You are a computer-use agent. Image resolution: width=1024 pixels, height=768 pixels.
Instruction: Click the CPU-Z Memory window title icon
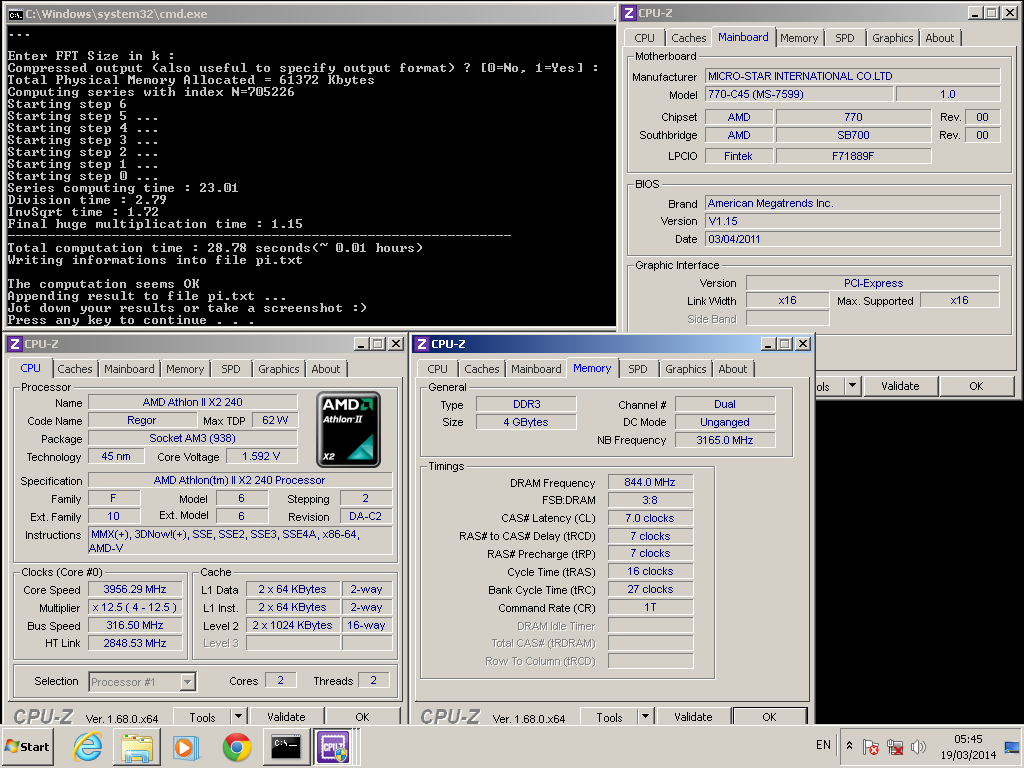click(x=422, y=344)
